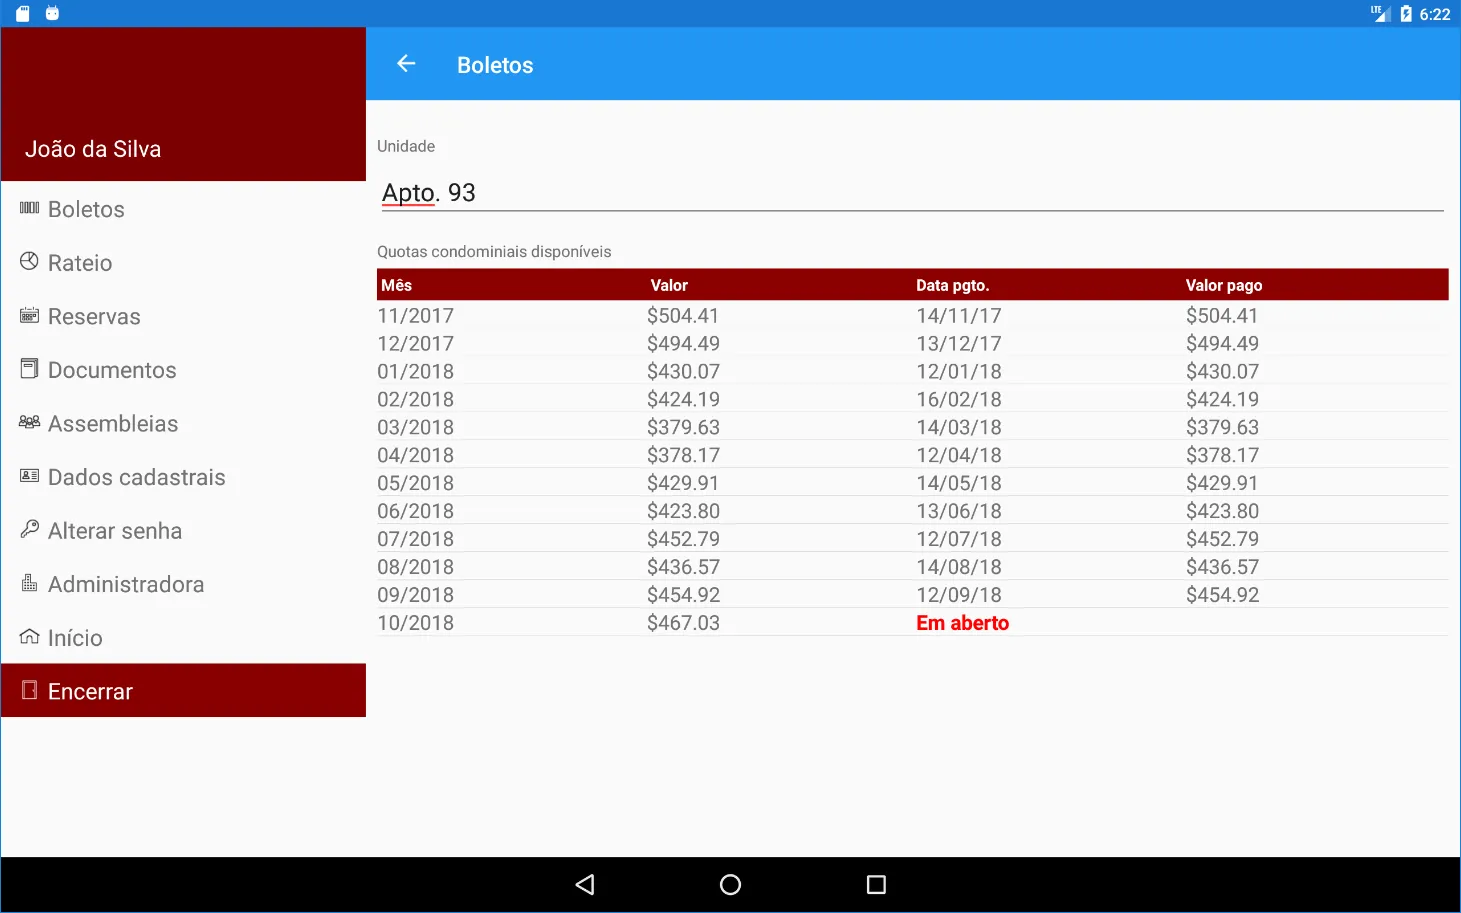
Task: Select the 05/2018 row month cell
Action: tap(415, 483)
